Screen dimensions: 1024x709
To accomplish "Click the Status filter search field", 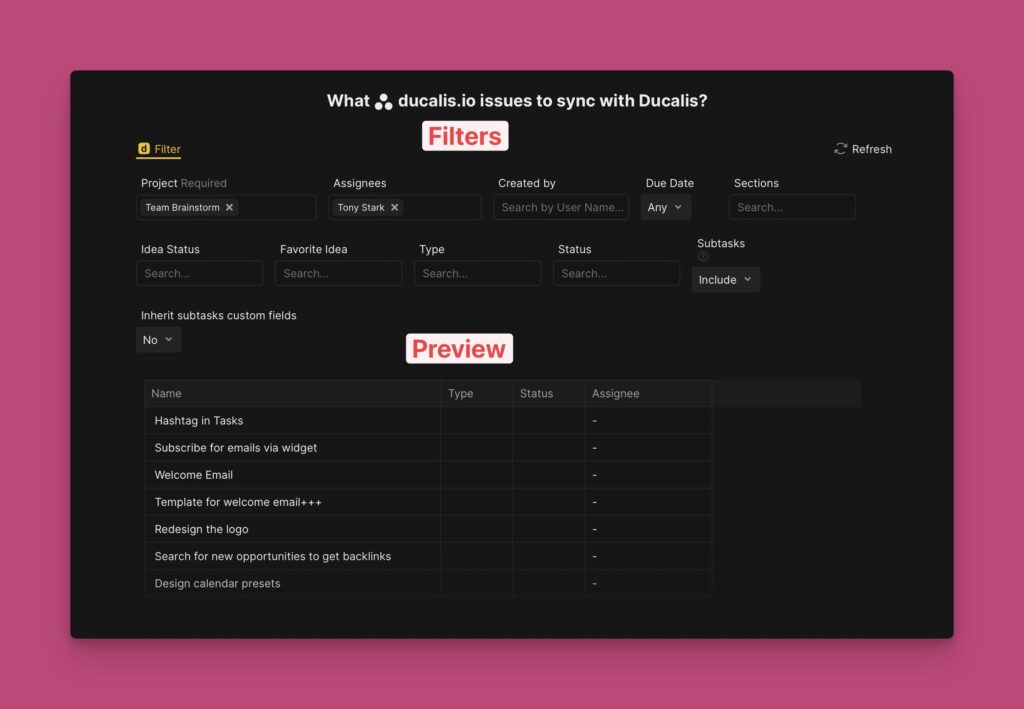I will pyautogui.click(x=616, y=273).
